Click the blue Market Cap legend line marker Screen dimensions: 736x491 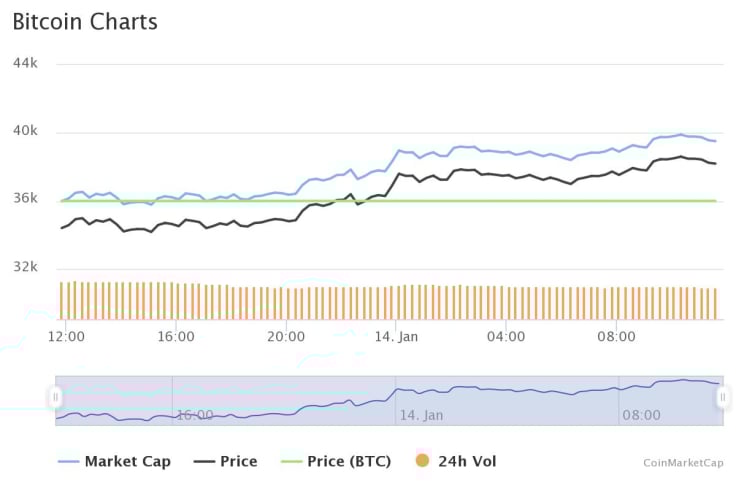[x=69, y=462]
